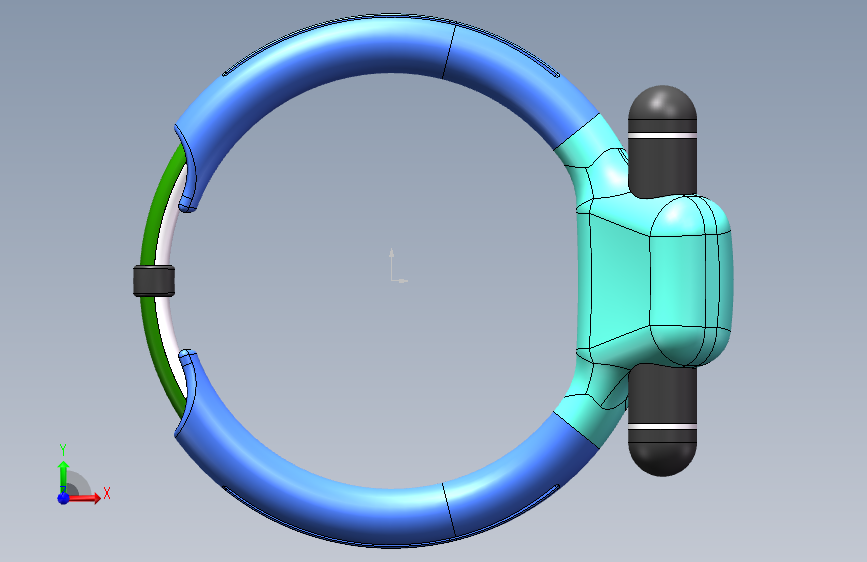Select the origin marker at the ring center
867x562 pixels.
[398, 266]
